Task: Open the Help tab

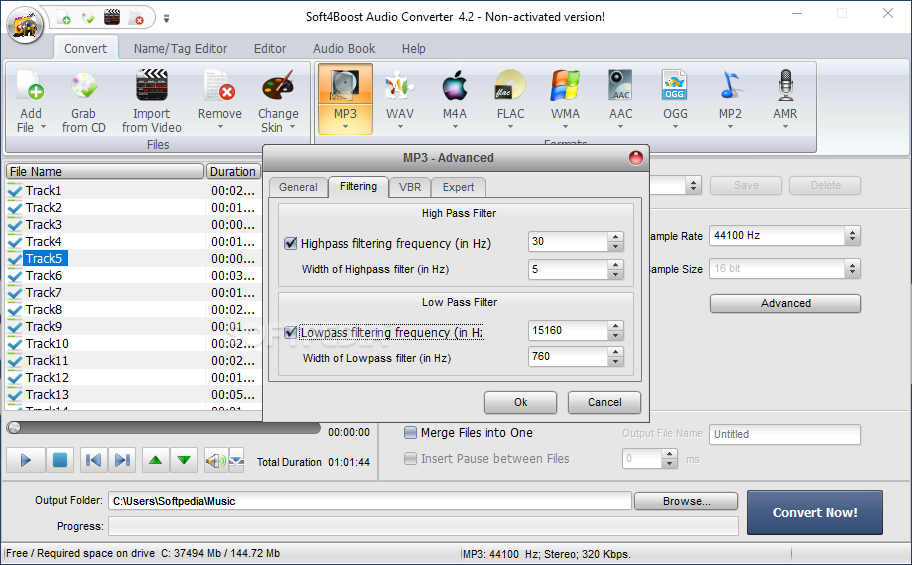Action: [414, 49]
